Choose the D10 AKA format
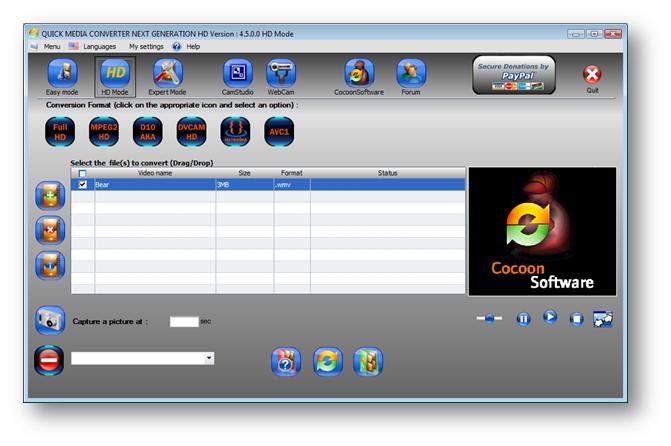This screenshot has width=671, height=446. [x=148, y=132]
